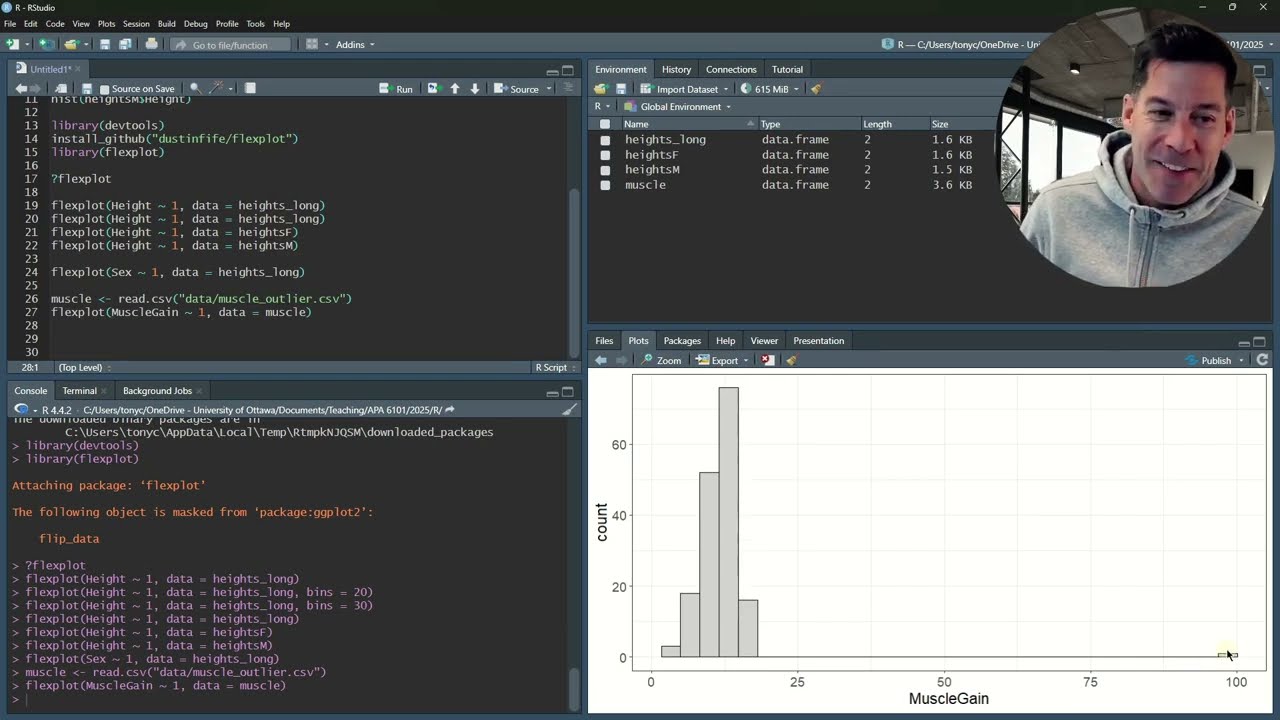Click the Re-run previous code region icon

tap(433, 89)
